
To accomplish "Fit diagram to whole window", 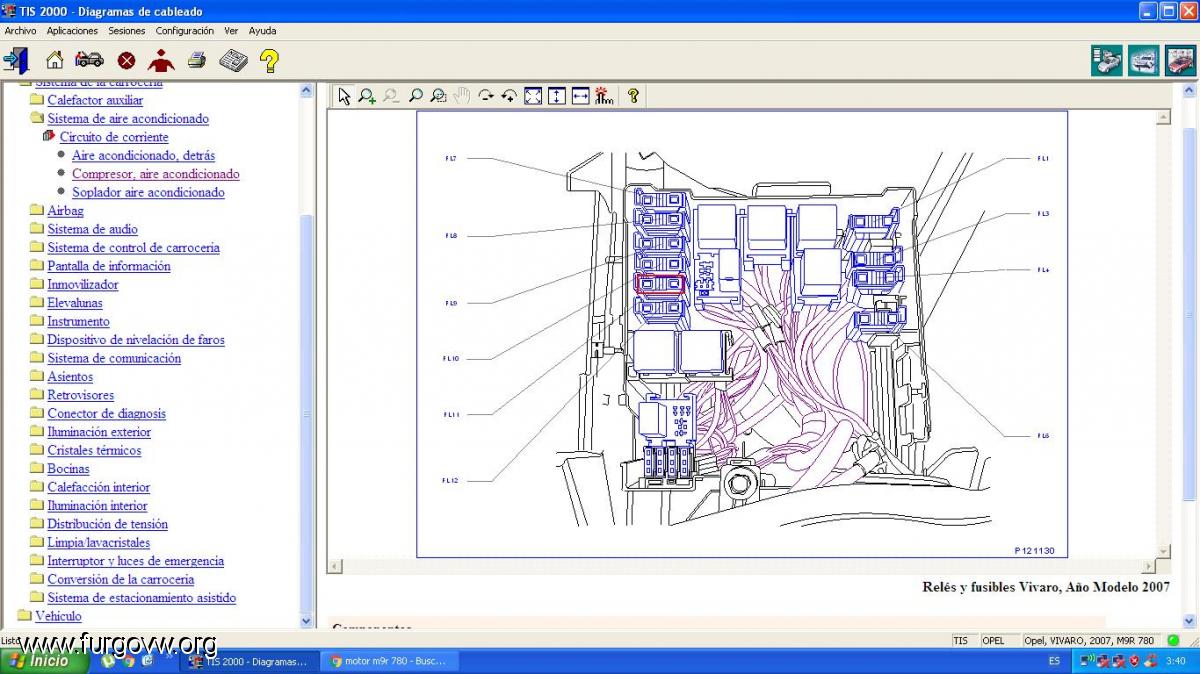I will pos(533,96).
